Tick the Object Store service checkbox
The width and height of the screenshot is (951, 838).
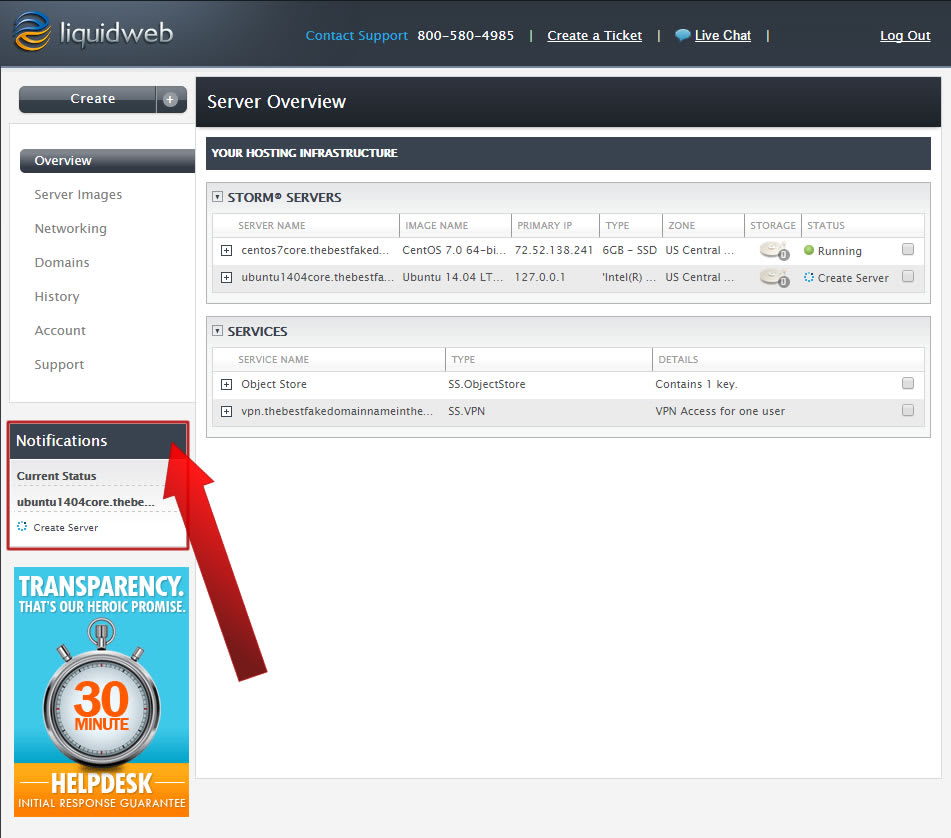907,383
